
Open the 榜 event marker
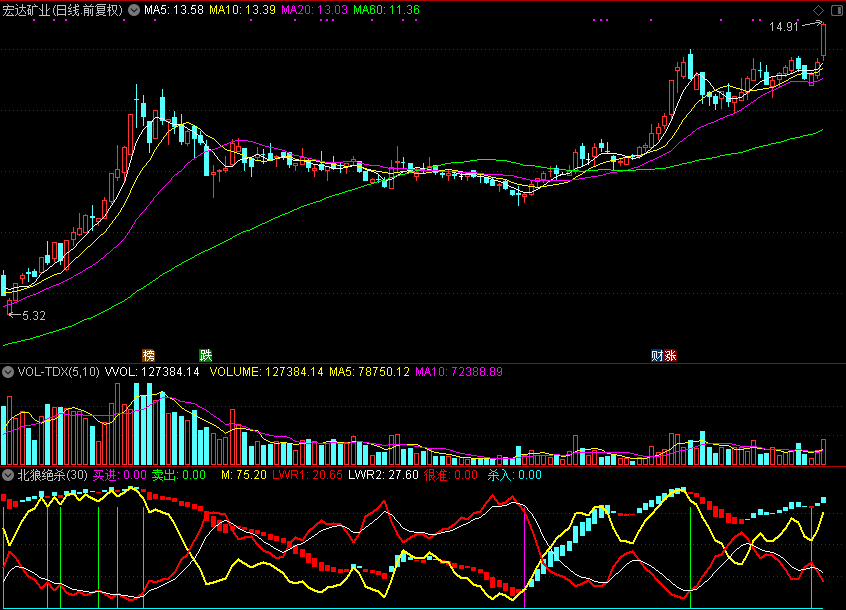tap(148, 355)
